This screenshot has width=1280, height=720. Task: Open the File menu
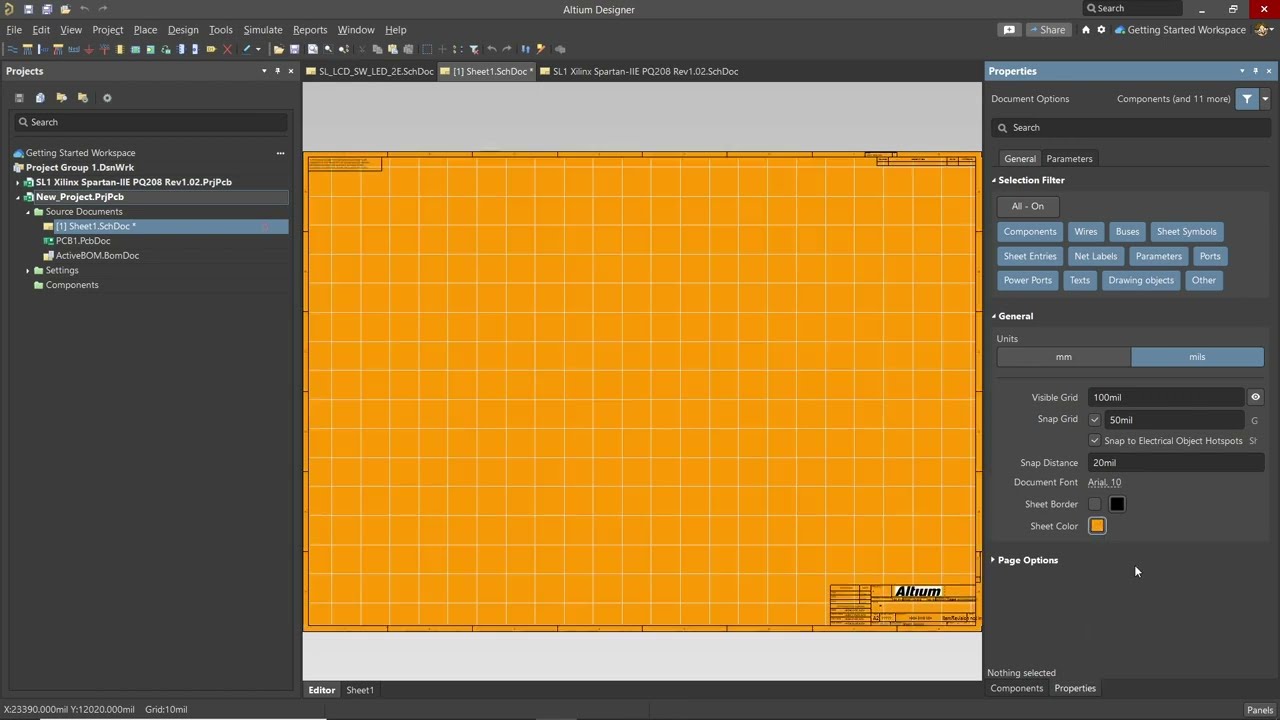[14, 30]
